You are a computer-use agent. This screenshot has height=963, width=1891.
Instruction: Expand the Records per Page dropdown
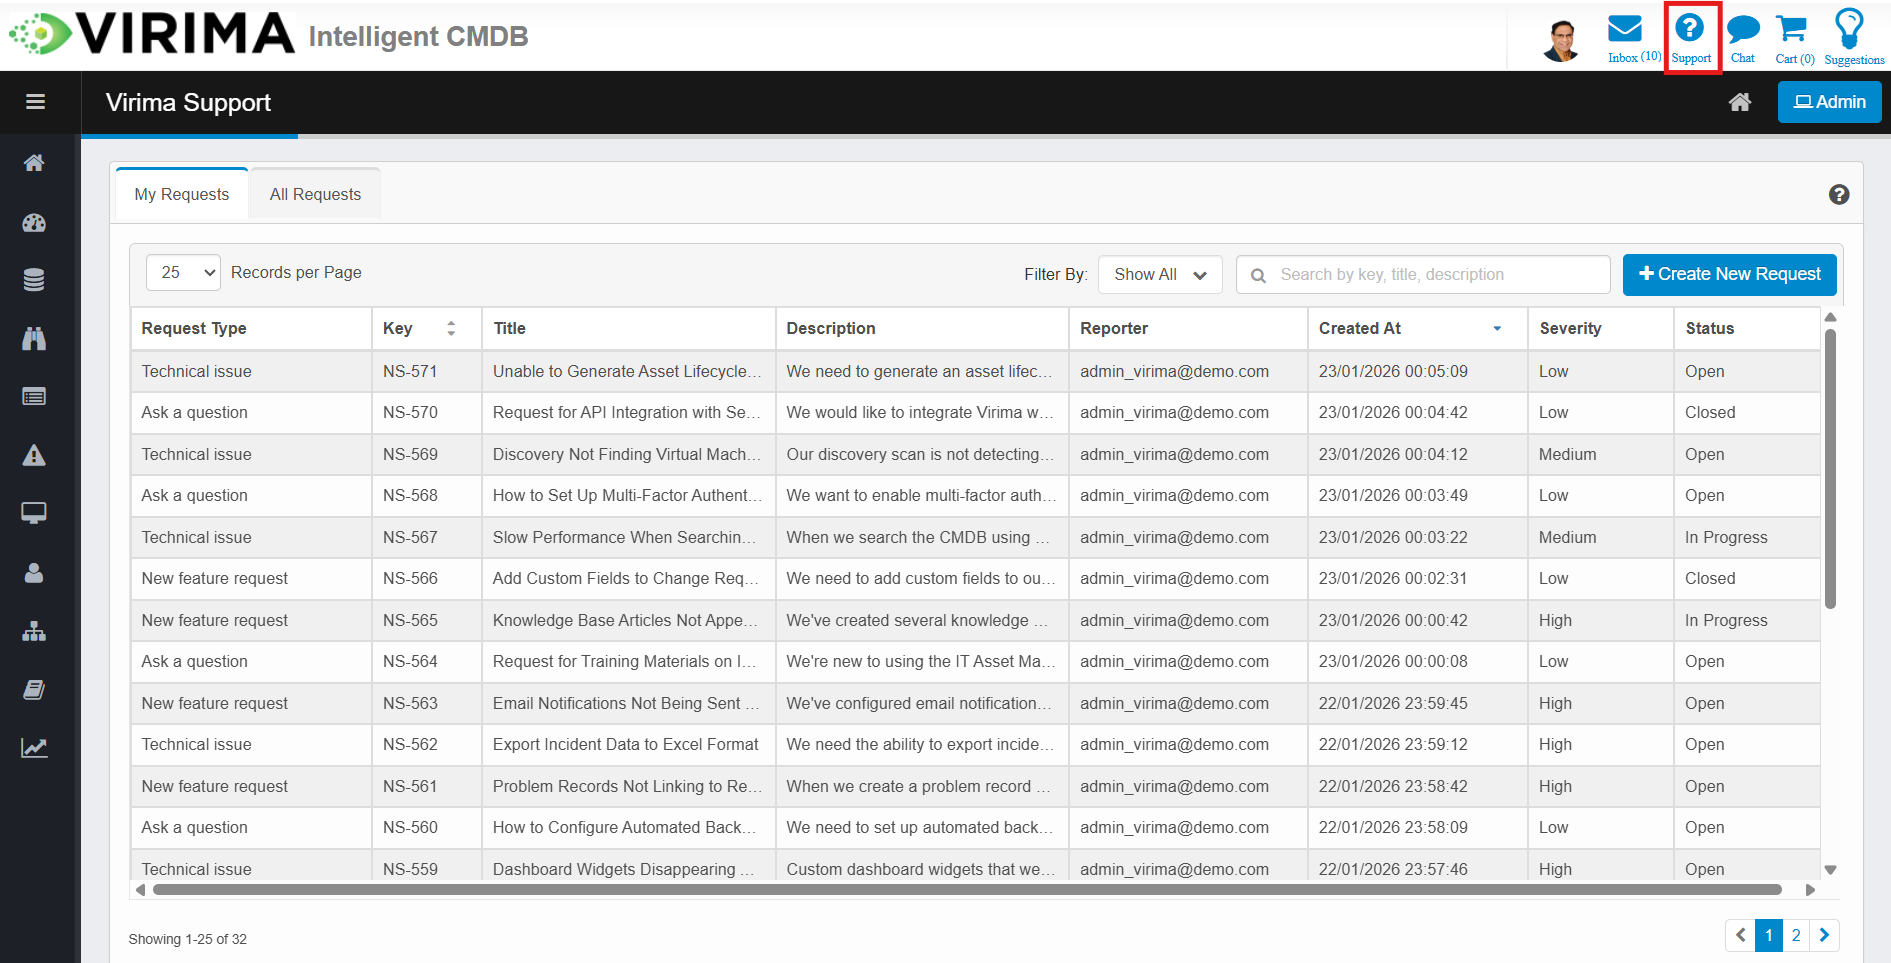[183, 273]
